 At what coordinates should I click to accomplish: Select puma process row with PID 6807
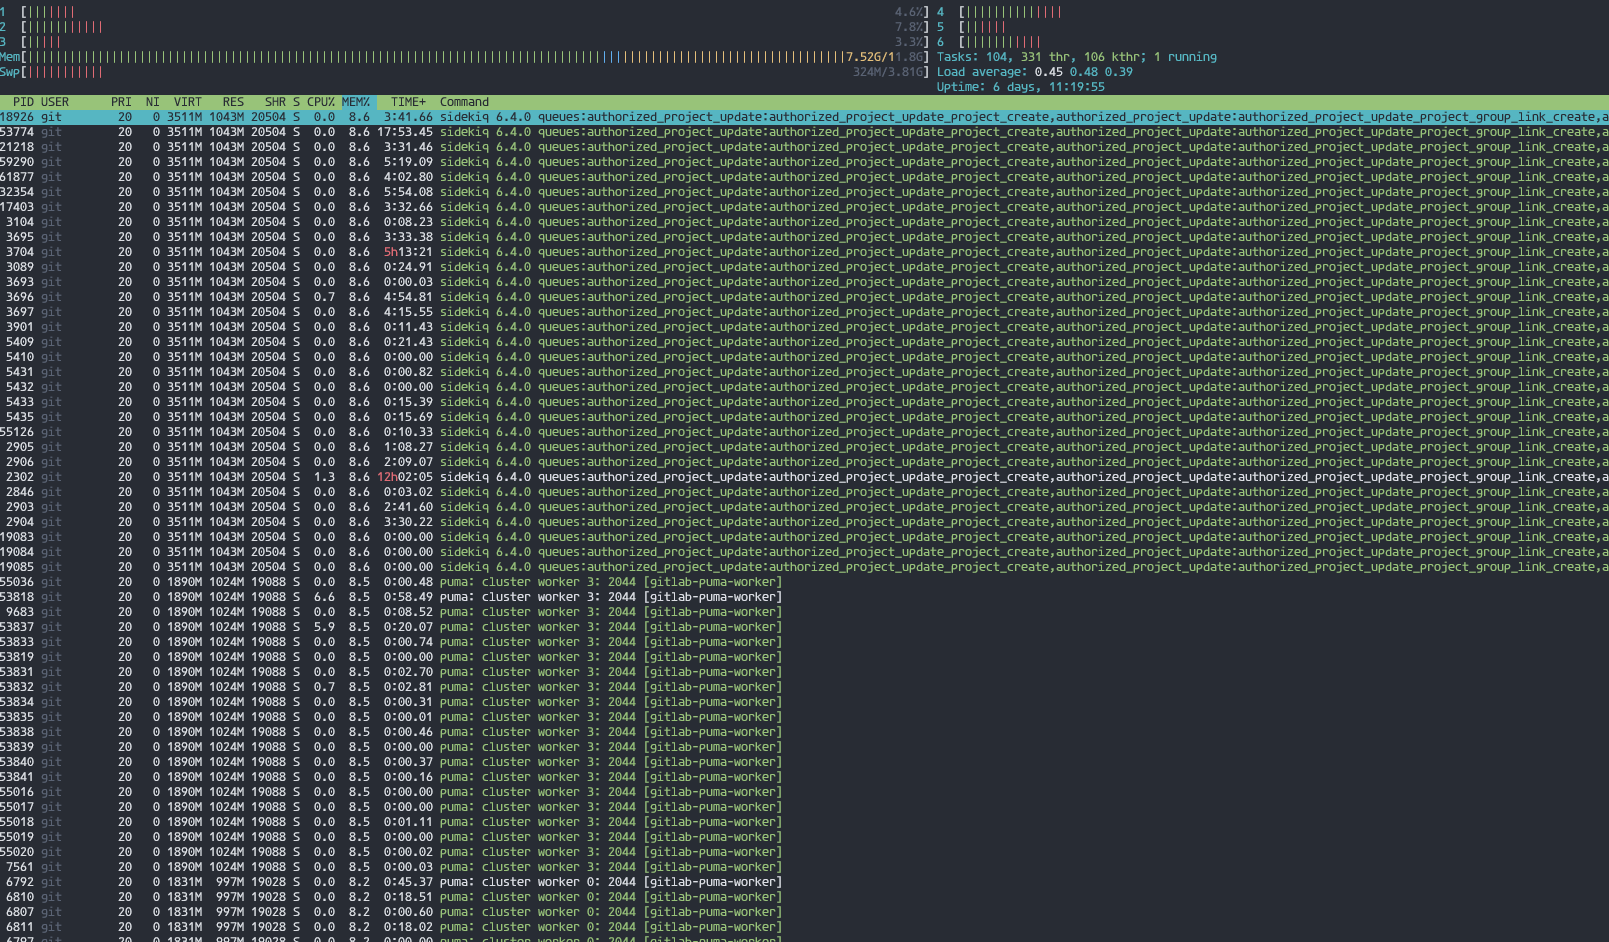804,912
